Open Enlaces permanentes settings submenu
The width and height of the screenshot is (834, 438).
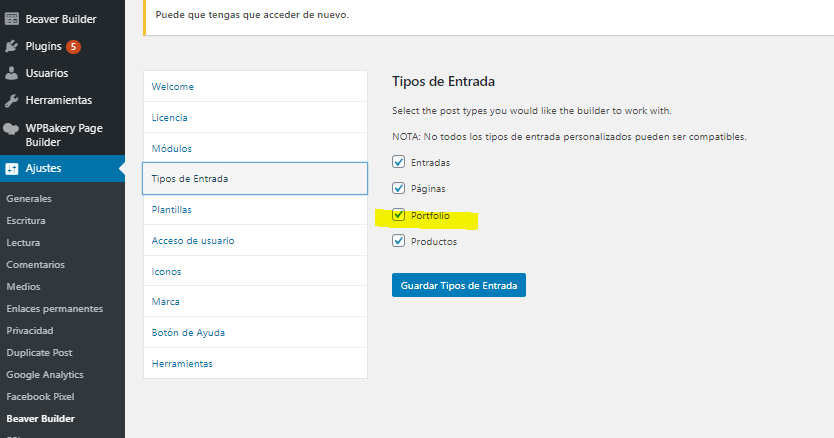tap(55, 309)
